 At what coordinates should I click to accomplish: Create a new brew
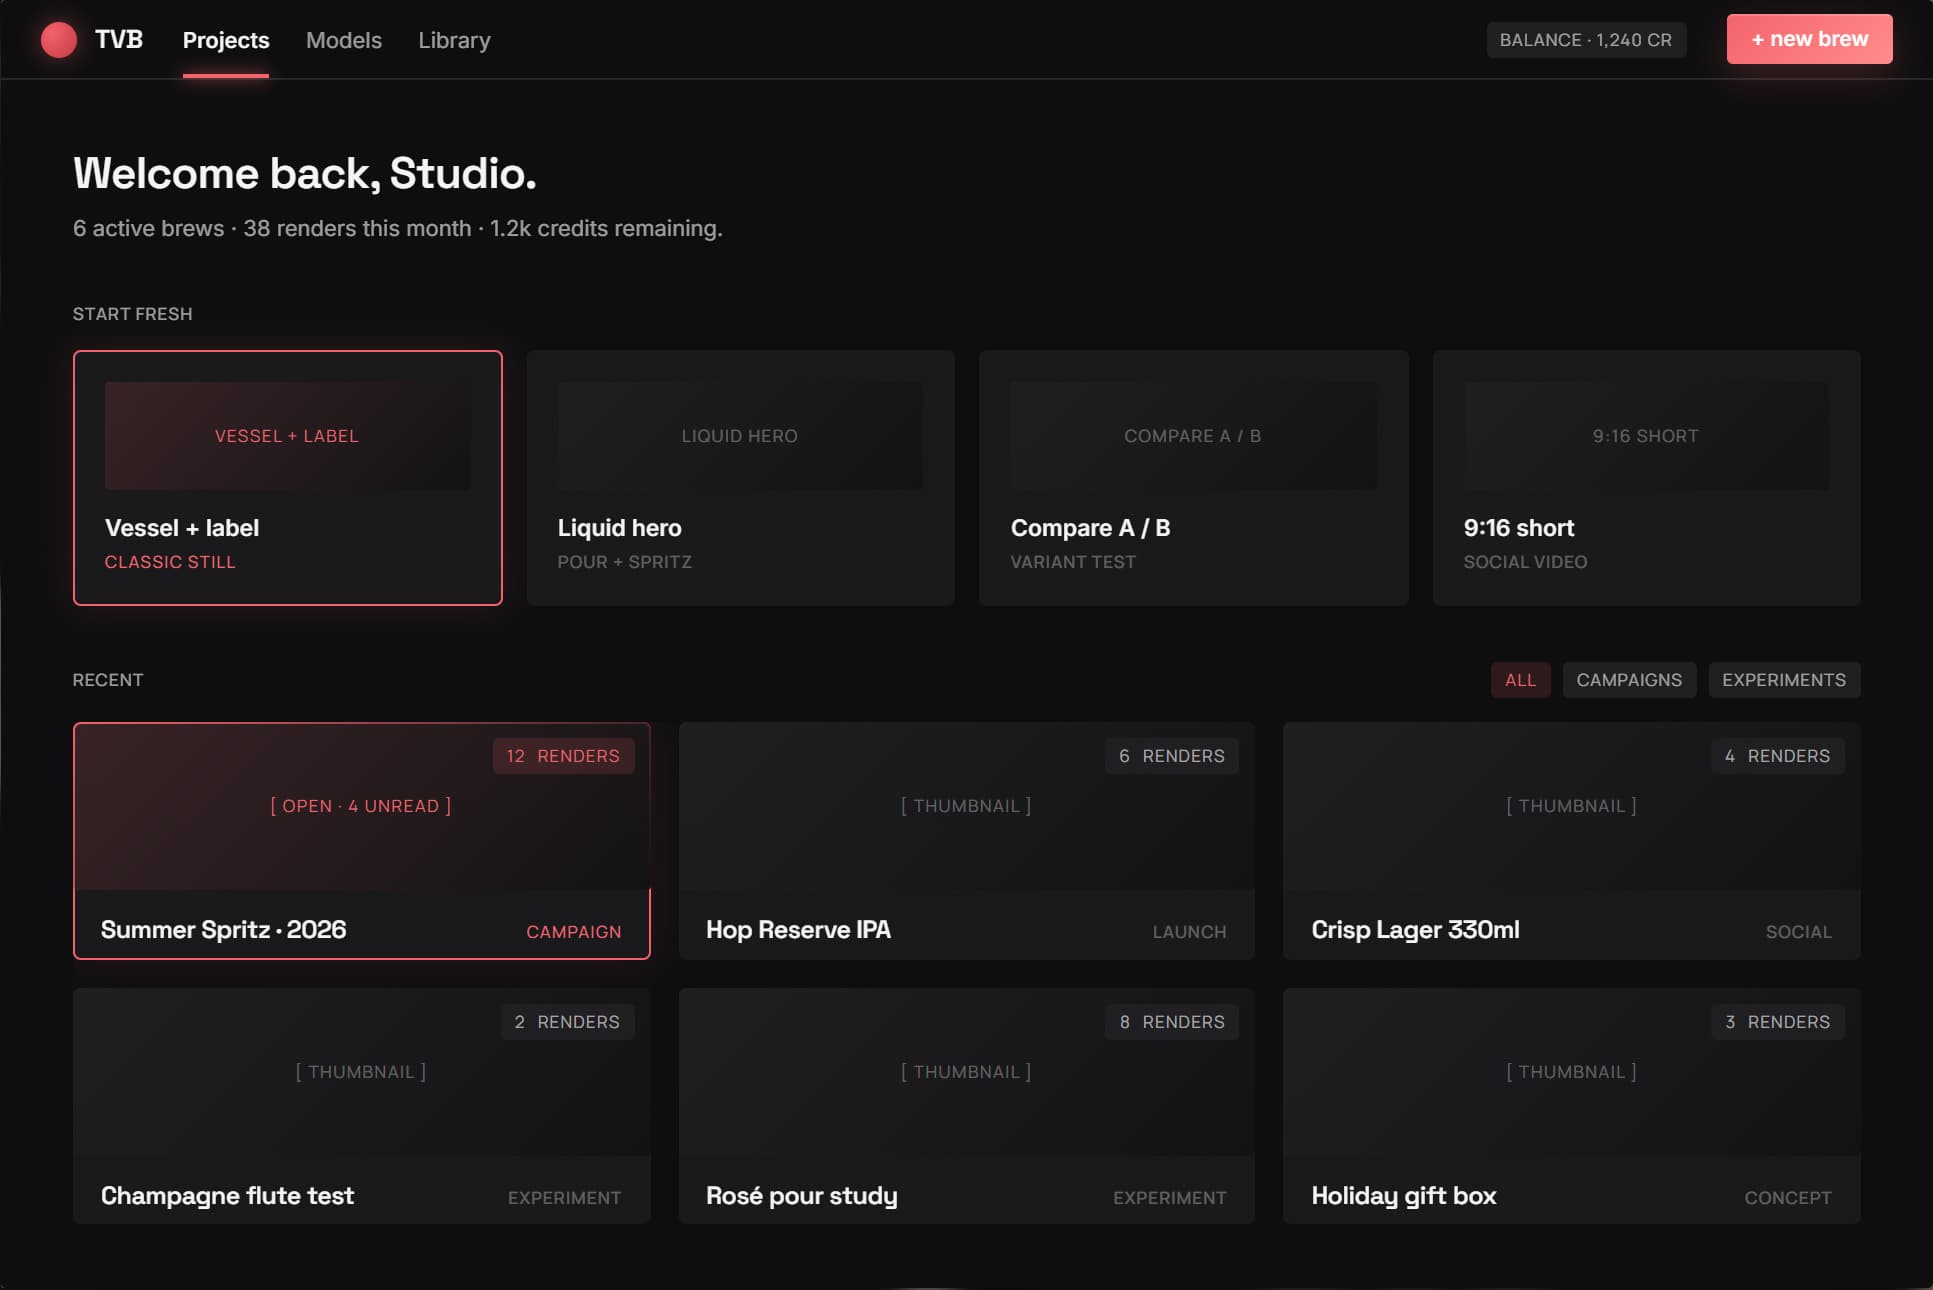coord(1809,39)
